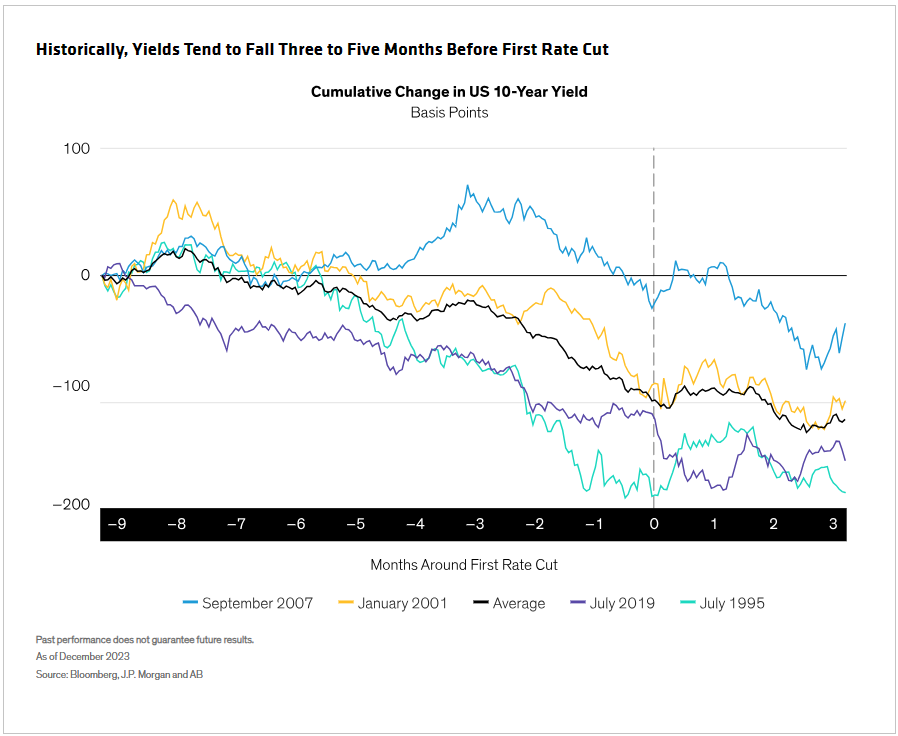Click the 3 month marker on x-axis
Viewport: 898px width, 736px height.
(833, 524)
